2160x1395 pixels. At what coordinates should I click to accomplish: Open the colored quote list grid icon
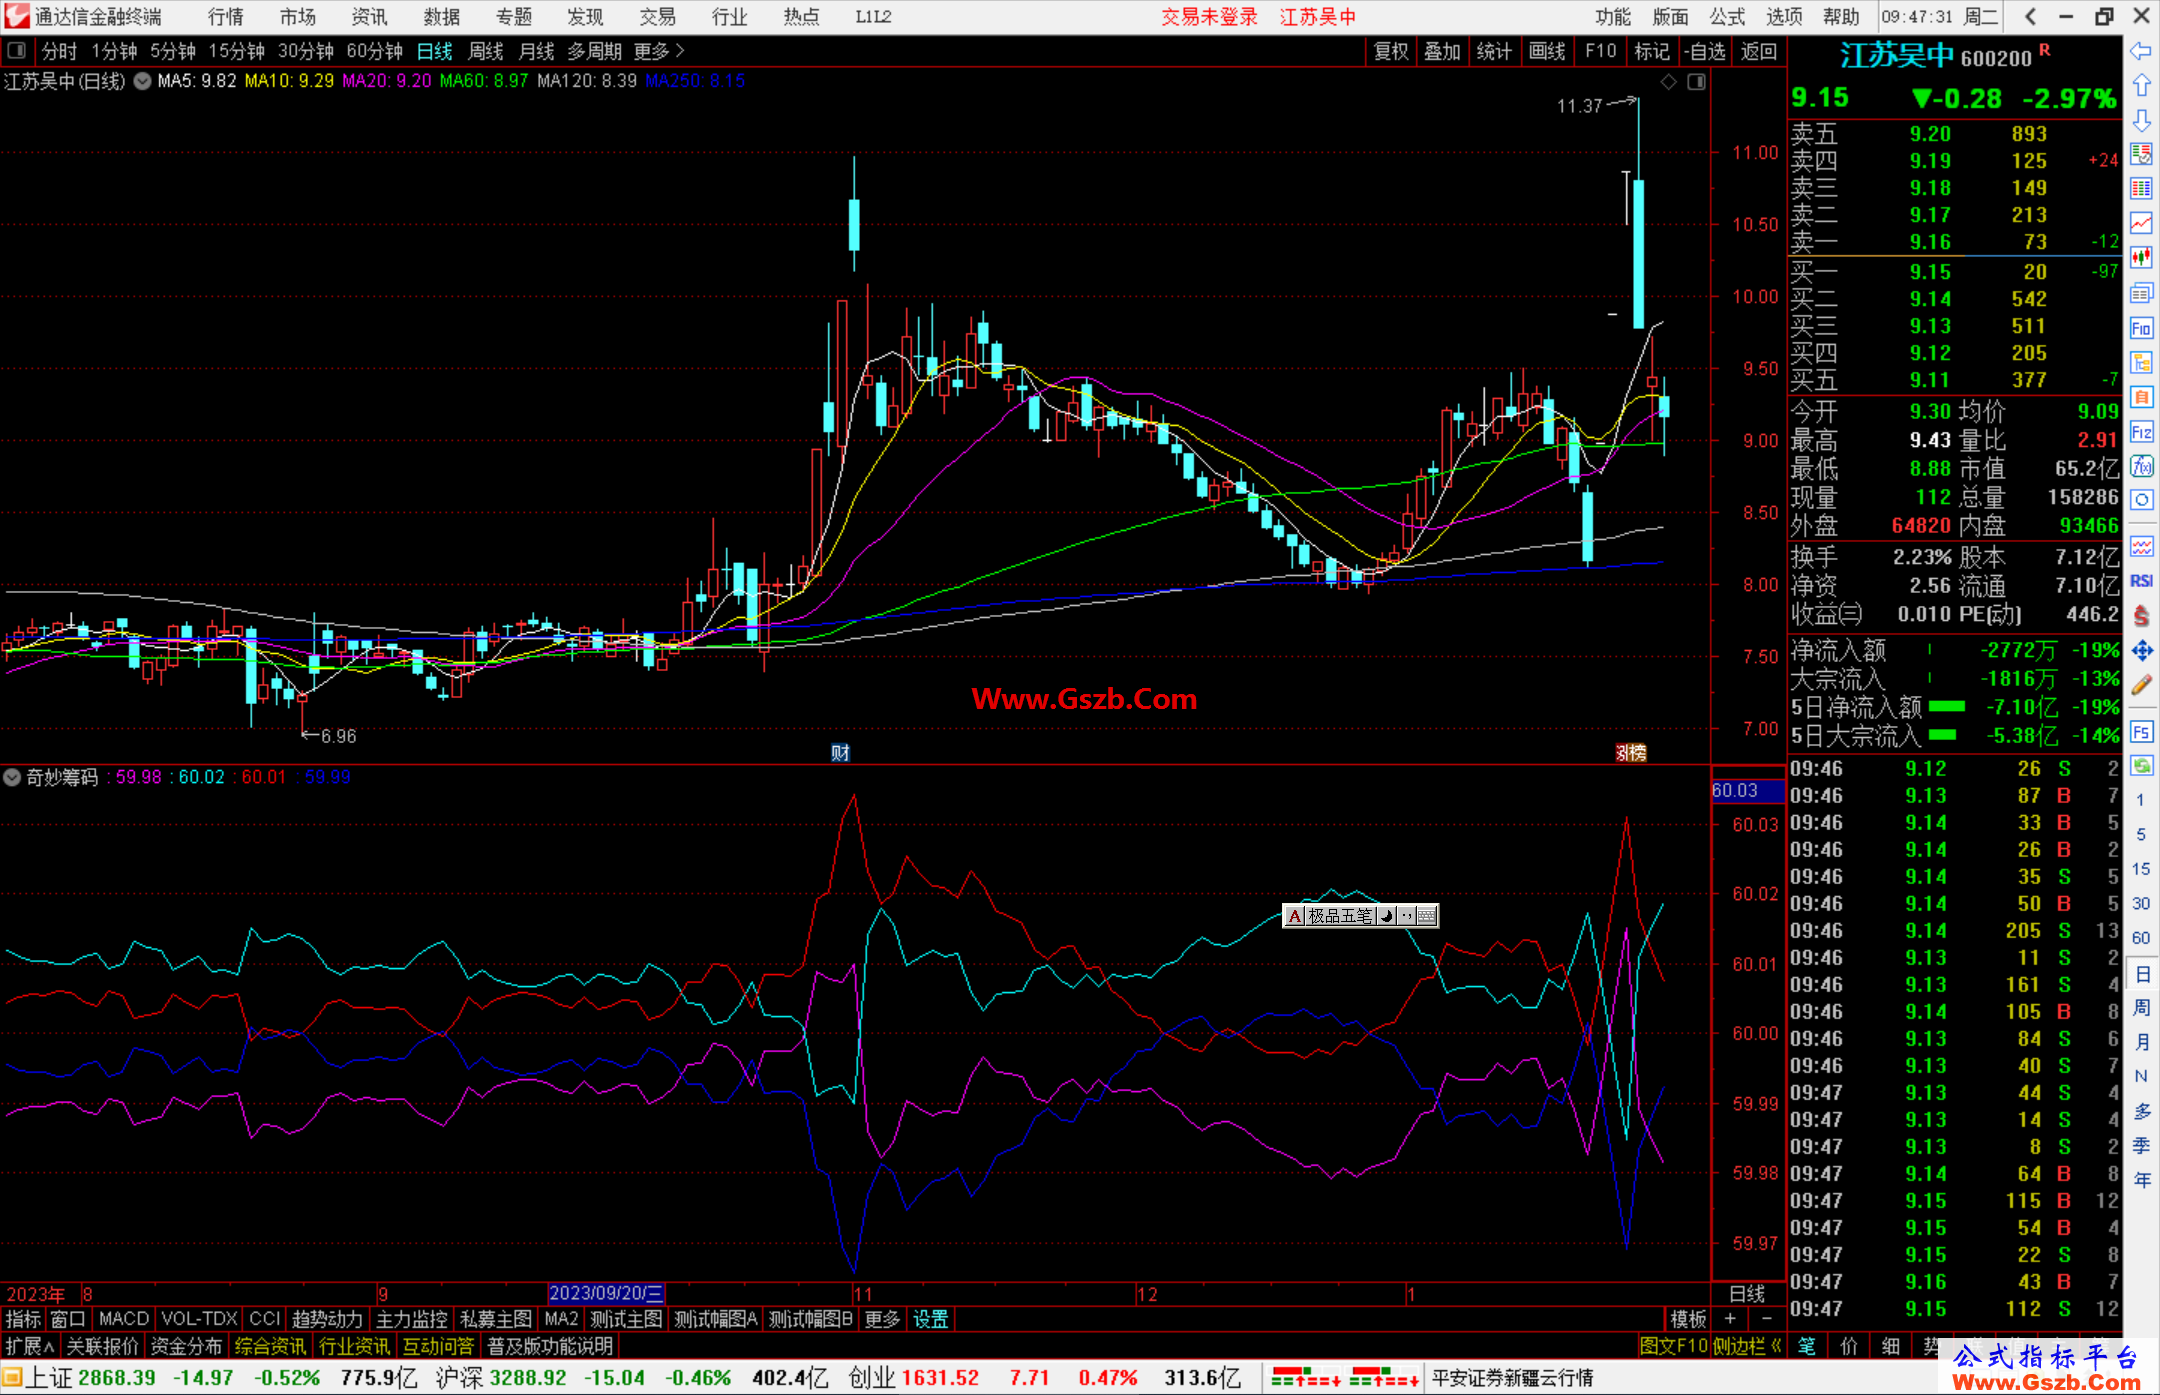[2141, 188]
